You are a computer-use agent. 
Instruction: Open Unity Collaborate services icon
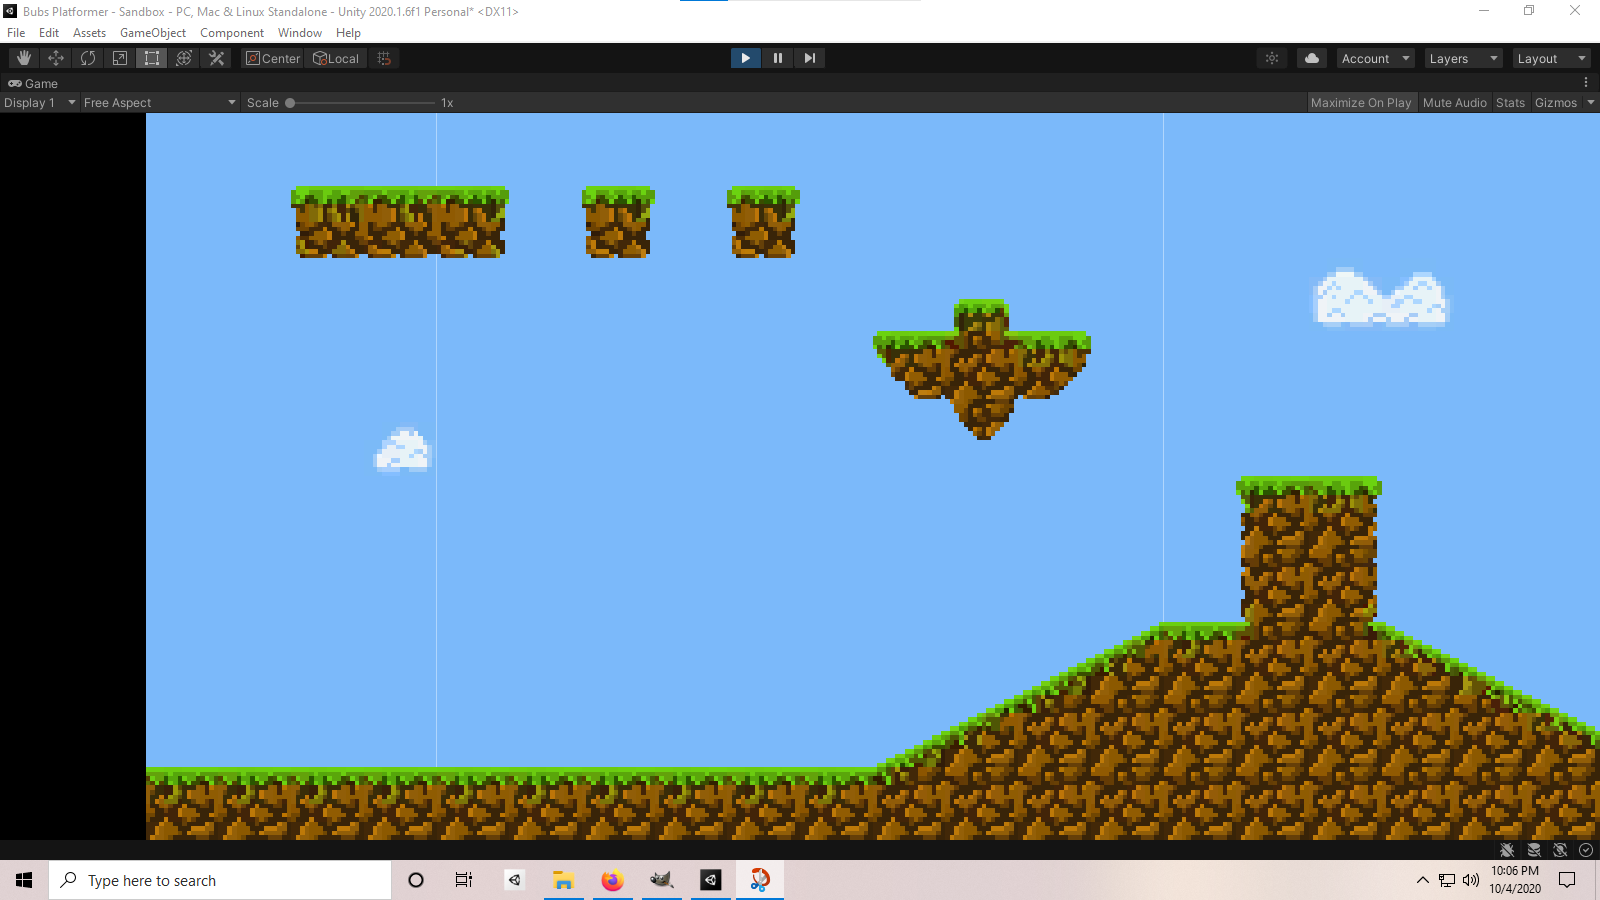[x=1272, y=58]
